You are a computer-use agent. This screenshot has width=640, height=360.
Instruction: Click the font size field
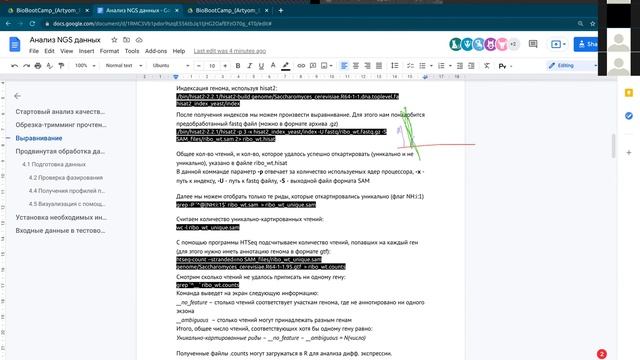(x=212, y=66)
